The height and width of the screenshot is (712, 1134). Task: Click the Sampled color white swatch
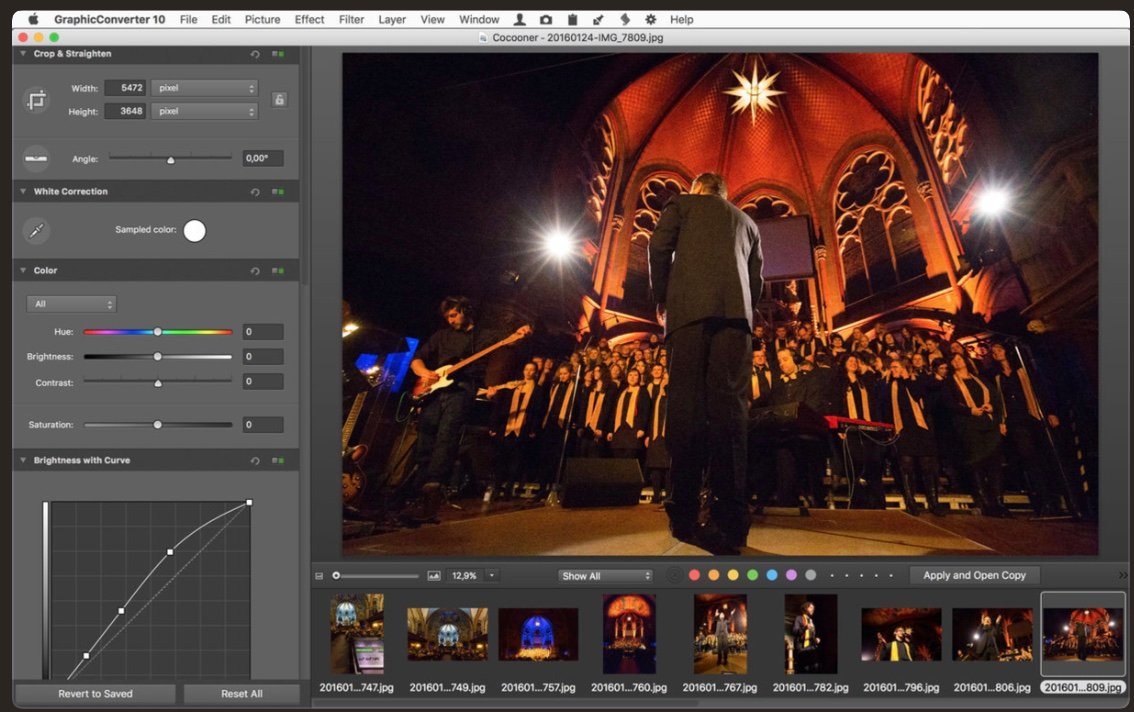coord(195,231)
